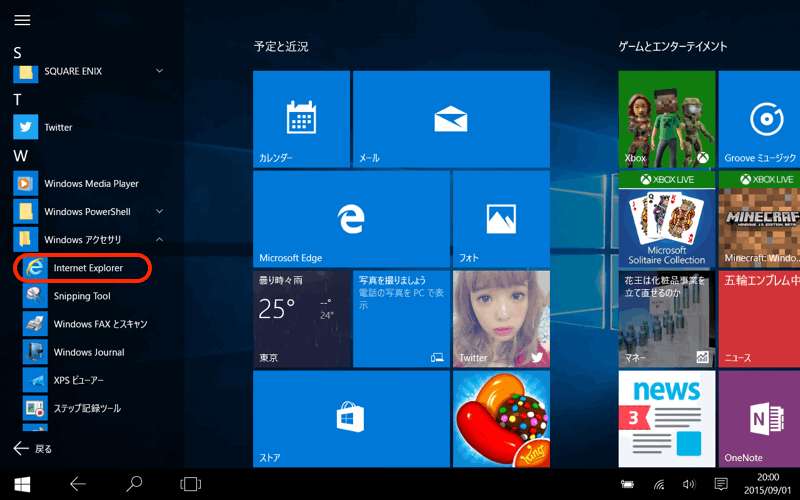
Task: Click the Windows Start button in the taskbar
Action: [x=22, y=484]
